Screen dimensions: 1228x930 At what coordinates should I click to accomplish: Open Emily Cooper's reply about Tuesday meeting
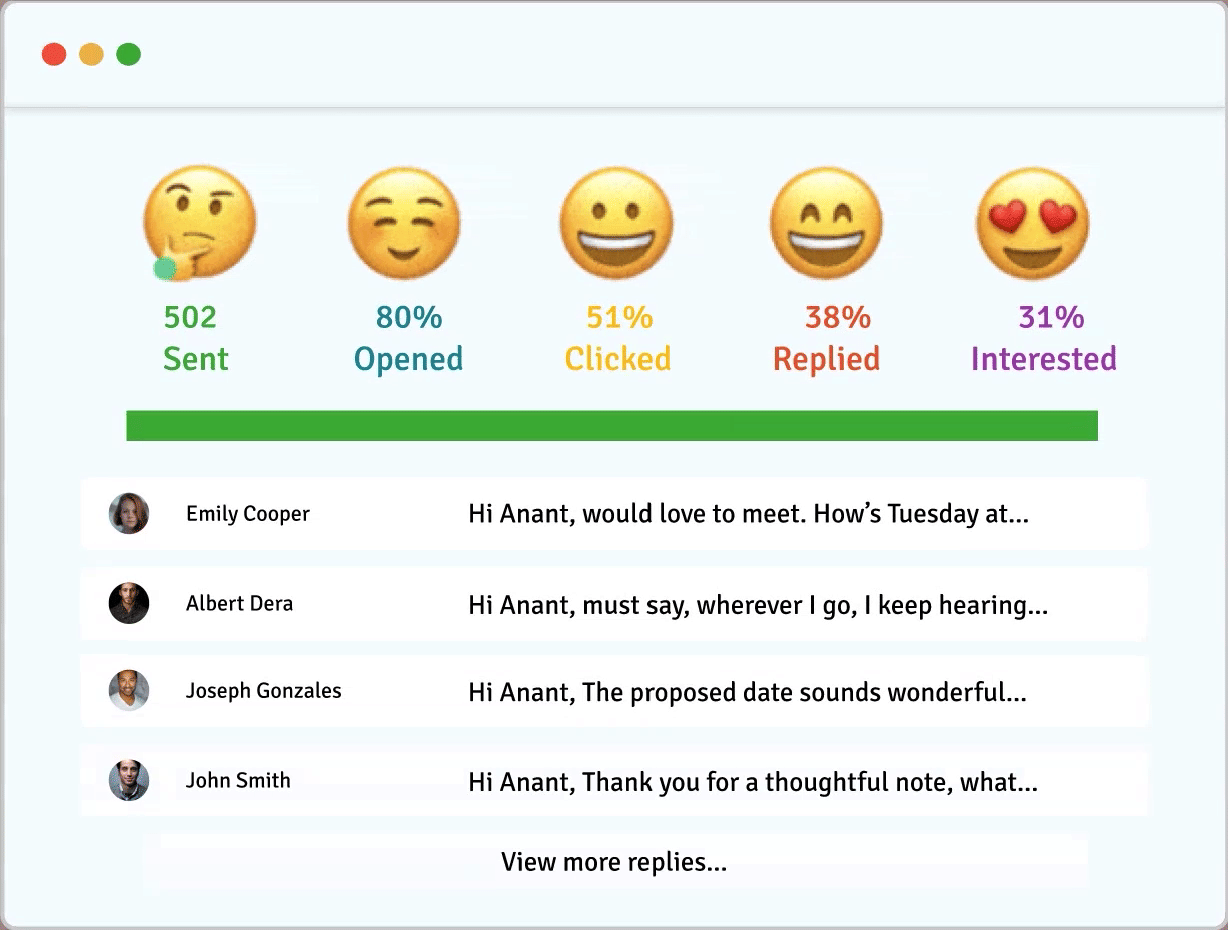click(x=748, y=514)
